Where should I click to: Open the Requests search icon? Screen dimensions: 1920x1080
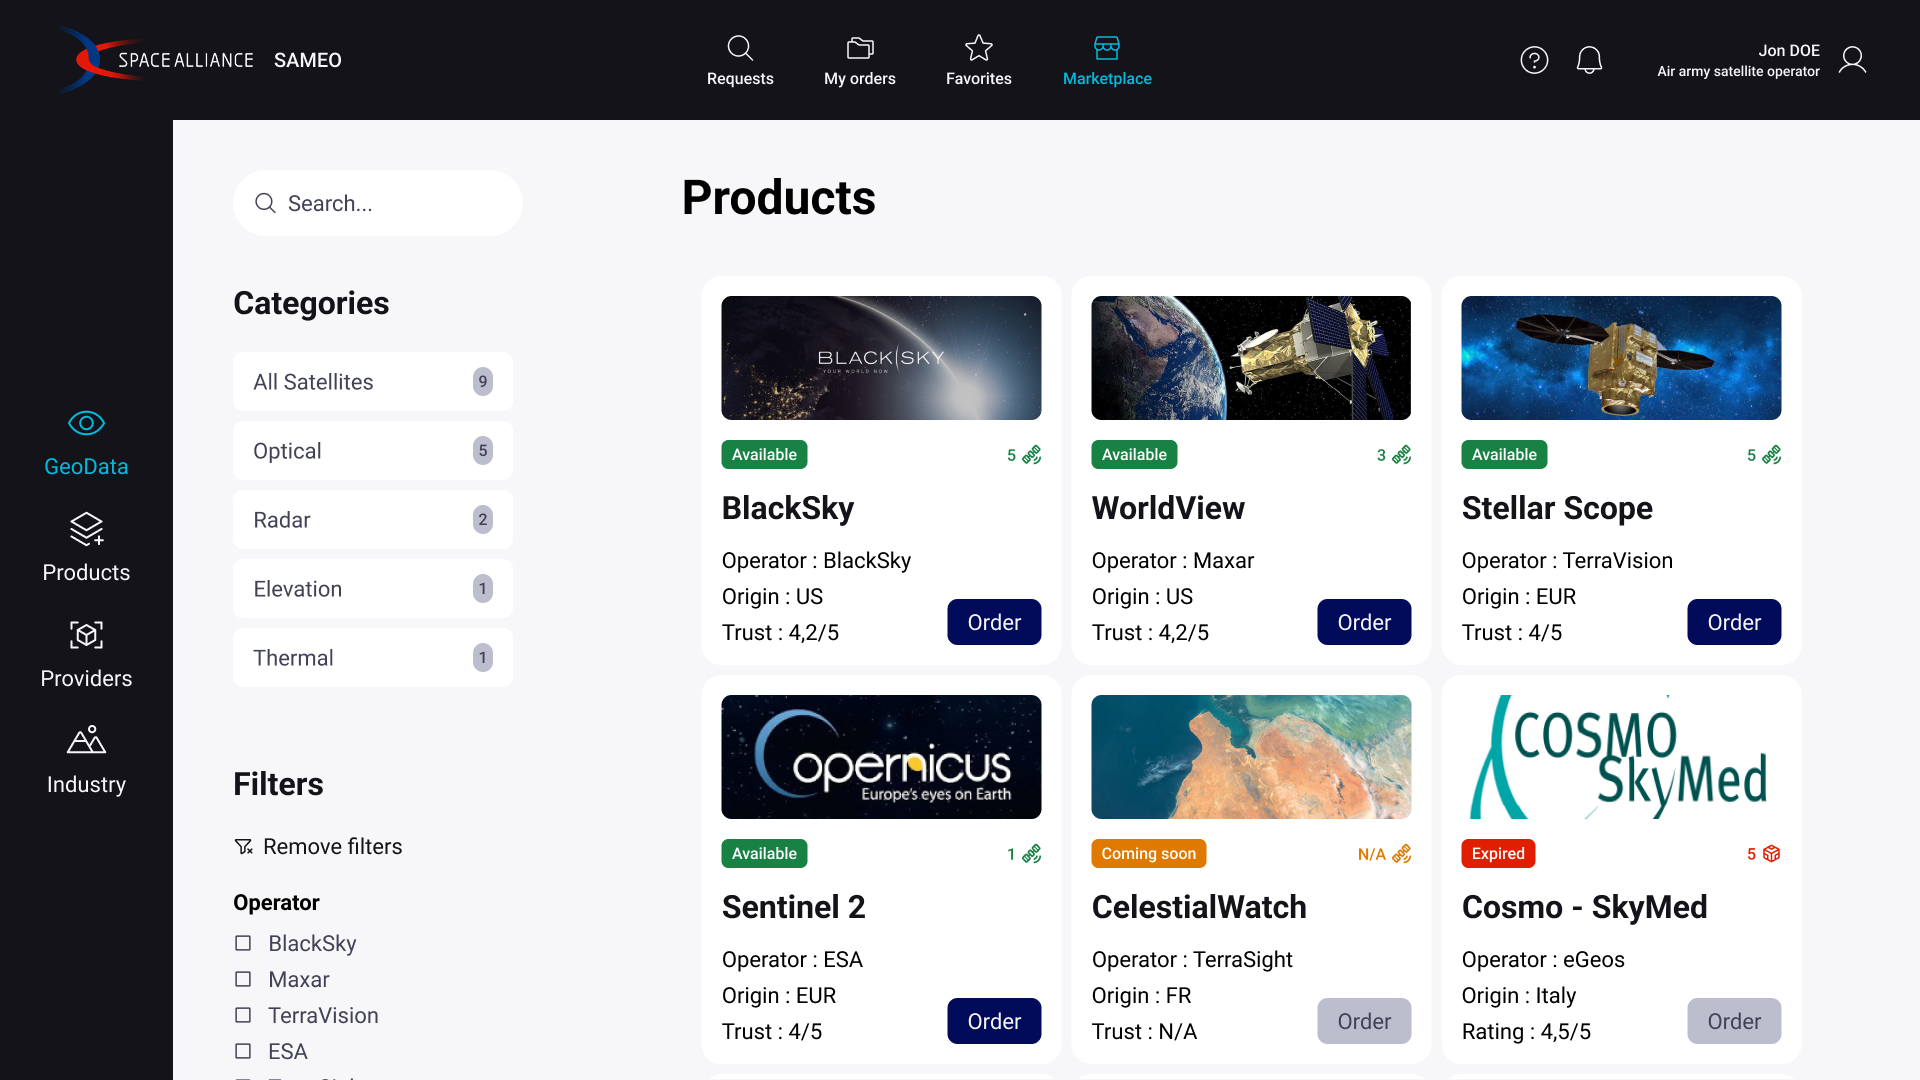[x=740, y=48]
